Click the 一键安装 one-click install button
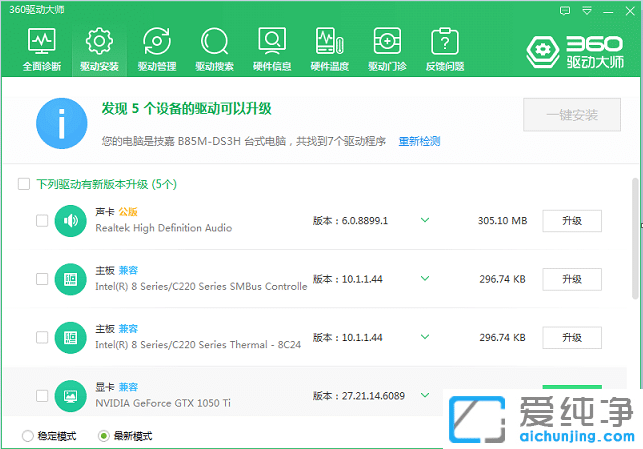The image size is (643, 449). [x=571, y=115]
